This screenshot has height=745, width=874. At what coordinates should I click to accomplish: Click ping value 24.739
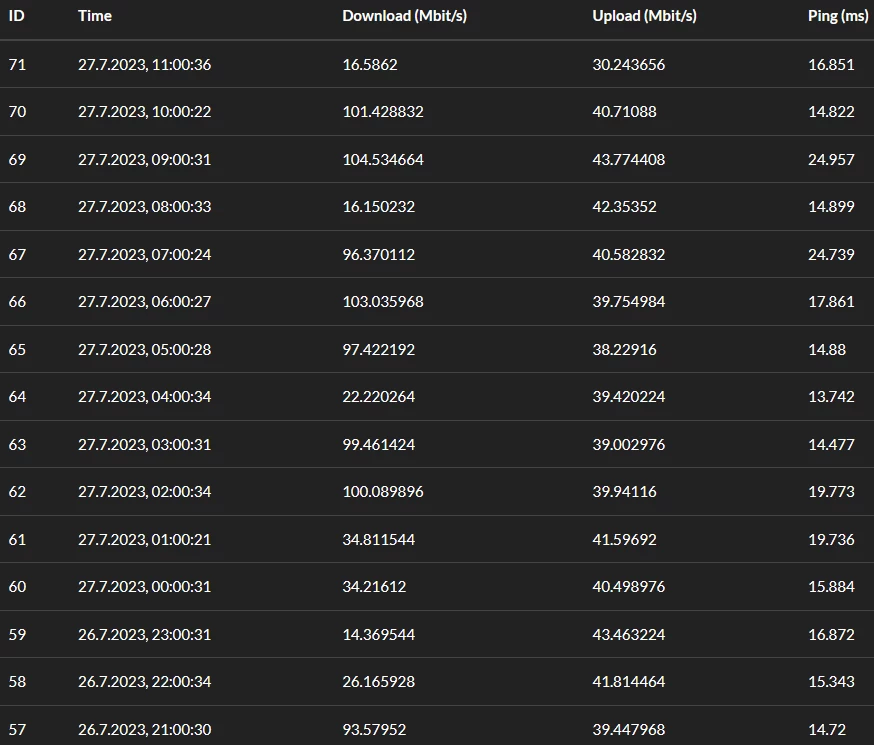pos(831,255)
